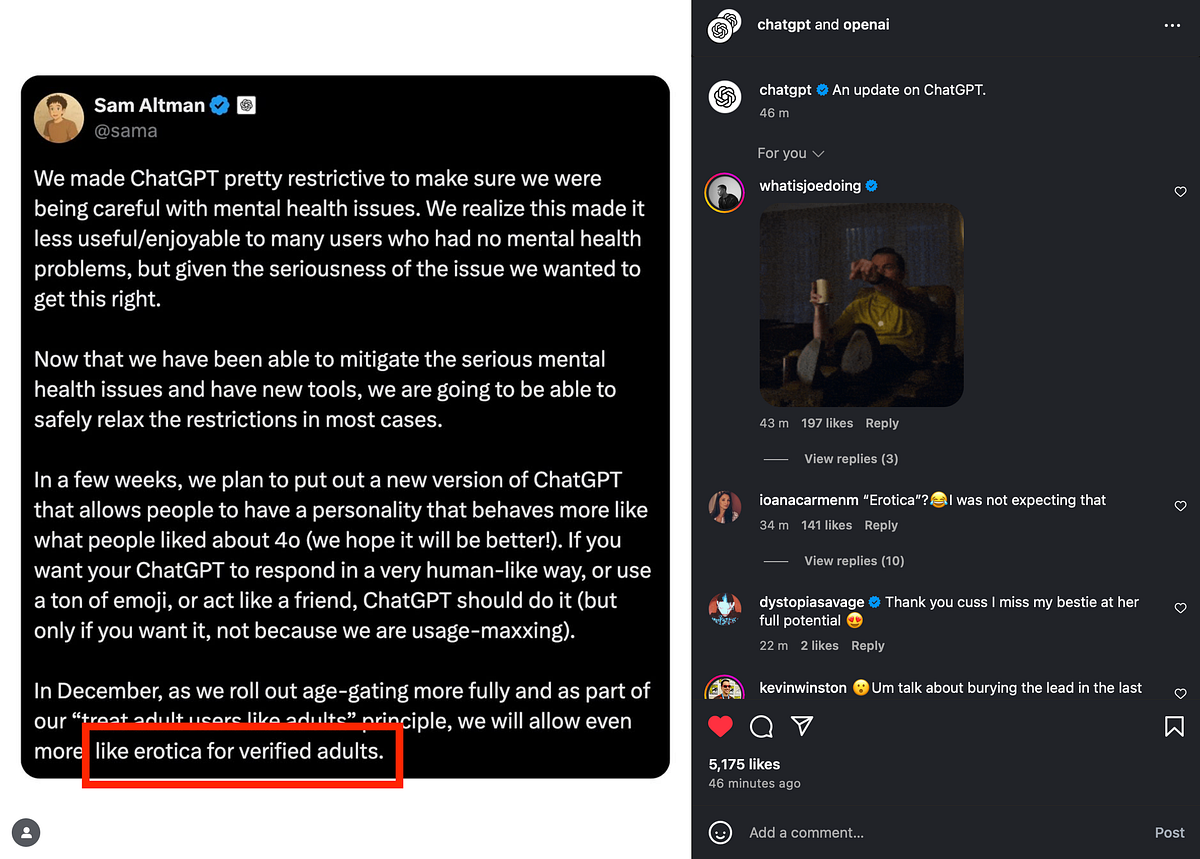Screen dimensions: 1200x859
Task: Like ioanacarmenm's Erotica comment
Action: point(1180,506)
